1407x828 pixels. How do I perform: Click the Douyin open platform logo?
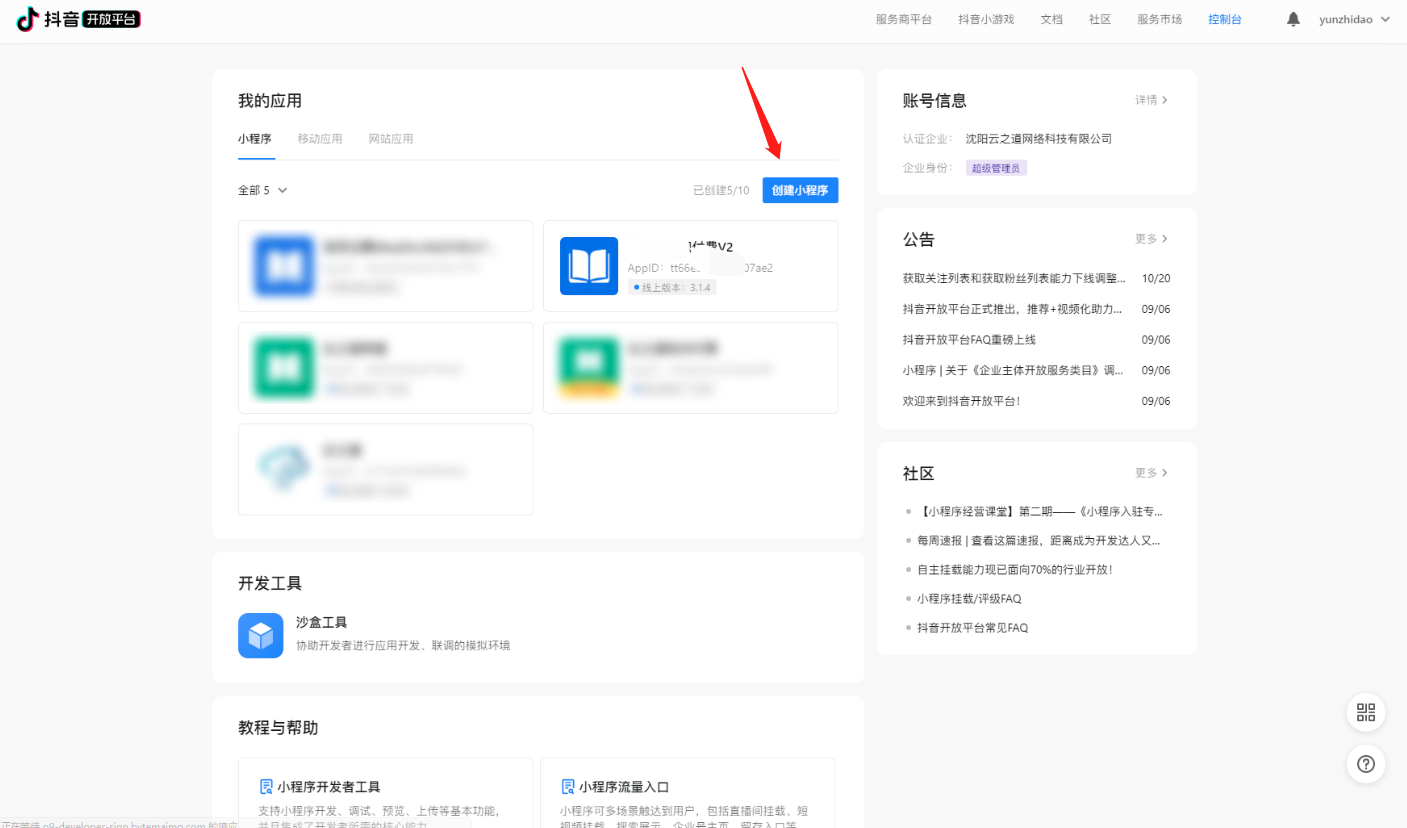click(x=78, y=19)
